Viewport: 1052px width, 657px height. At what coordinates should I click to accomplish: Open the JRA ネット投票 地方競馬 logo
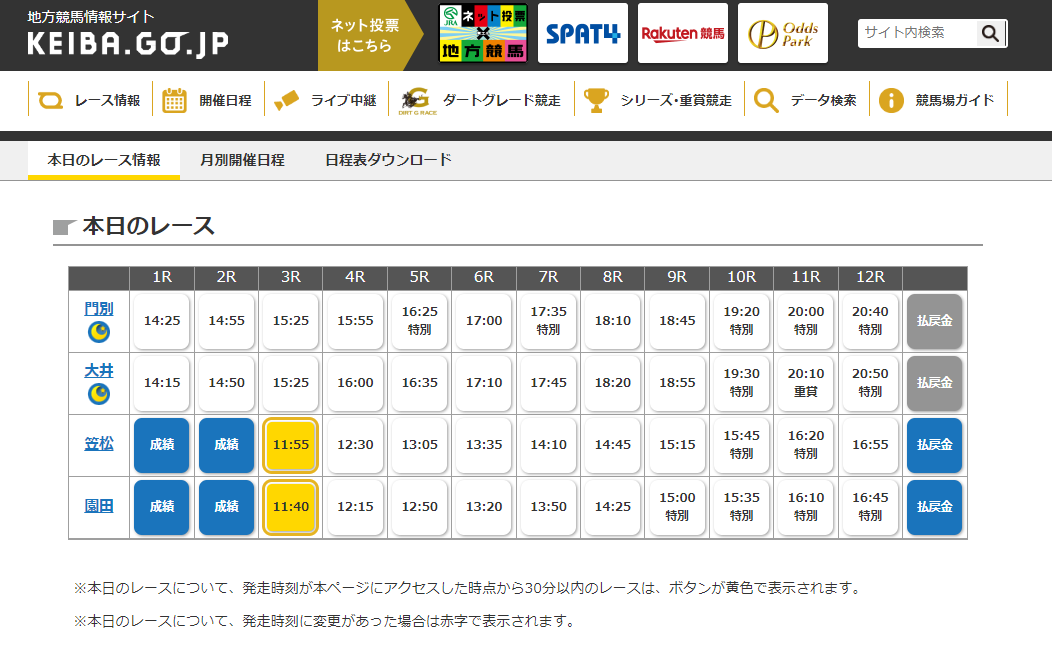pos(483,35)
